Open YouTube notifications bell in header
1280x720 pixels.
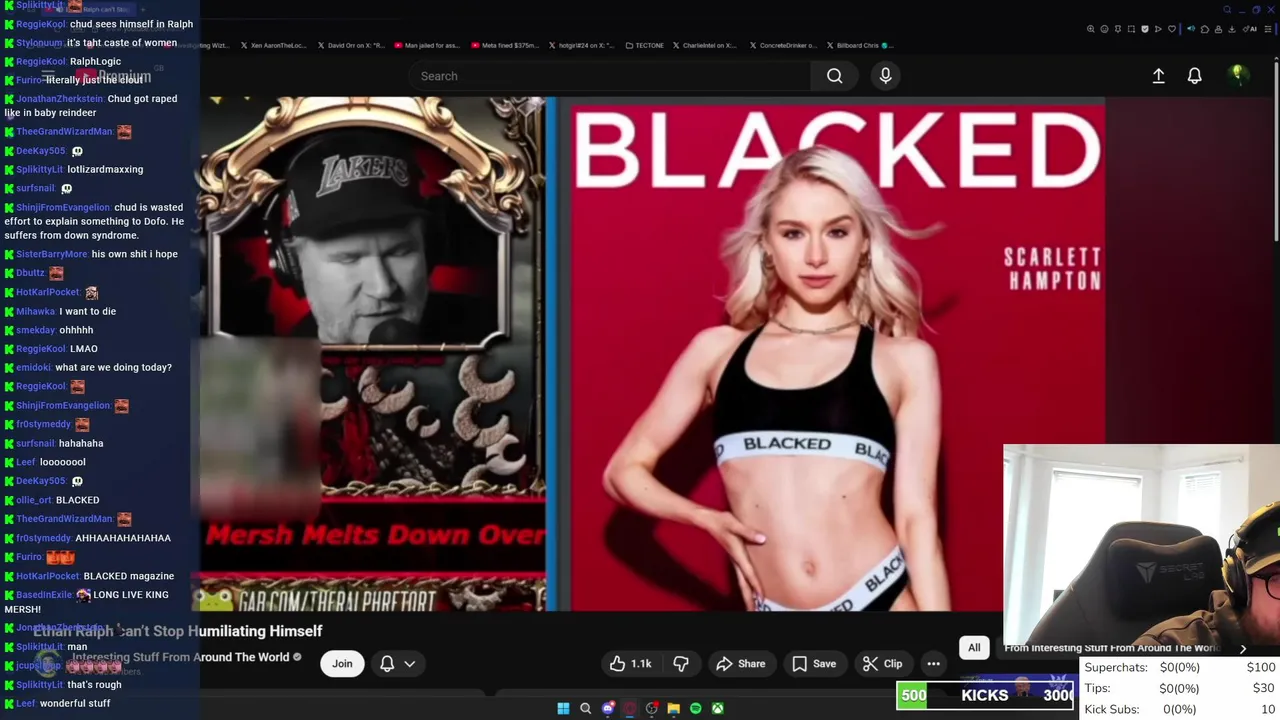pos(1194,76)
